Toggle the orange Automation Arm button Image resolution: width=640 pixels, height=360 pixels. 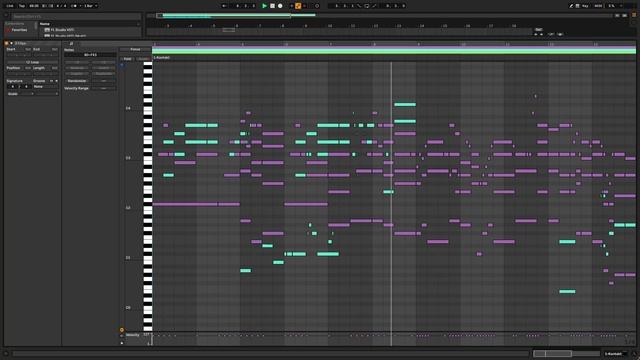pos(298,6)
